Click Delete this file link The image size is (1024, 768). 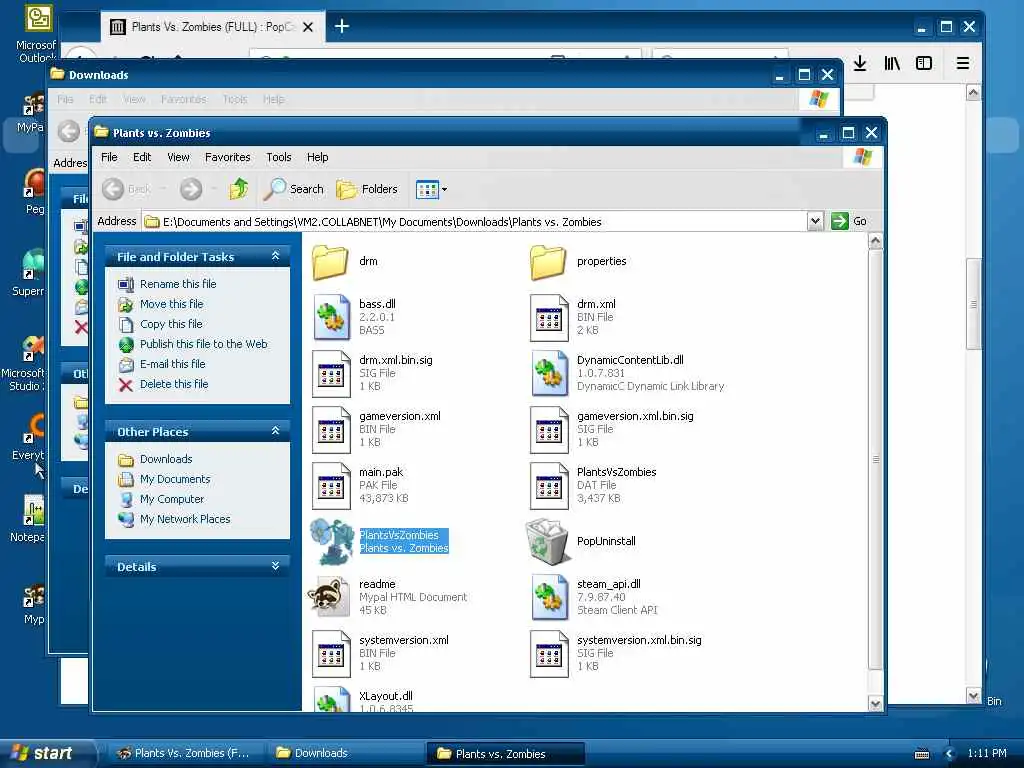click(174, 384)
